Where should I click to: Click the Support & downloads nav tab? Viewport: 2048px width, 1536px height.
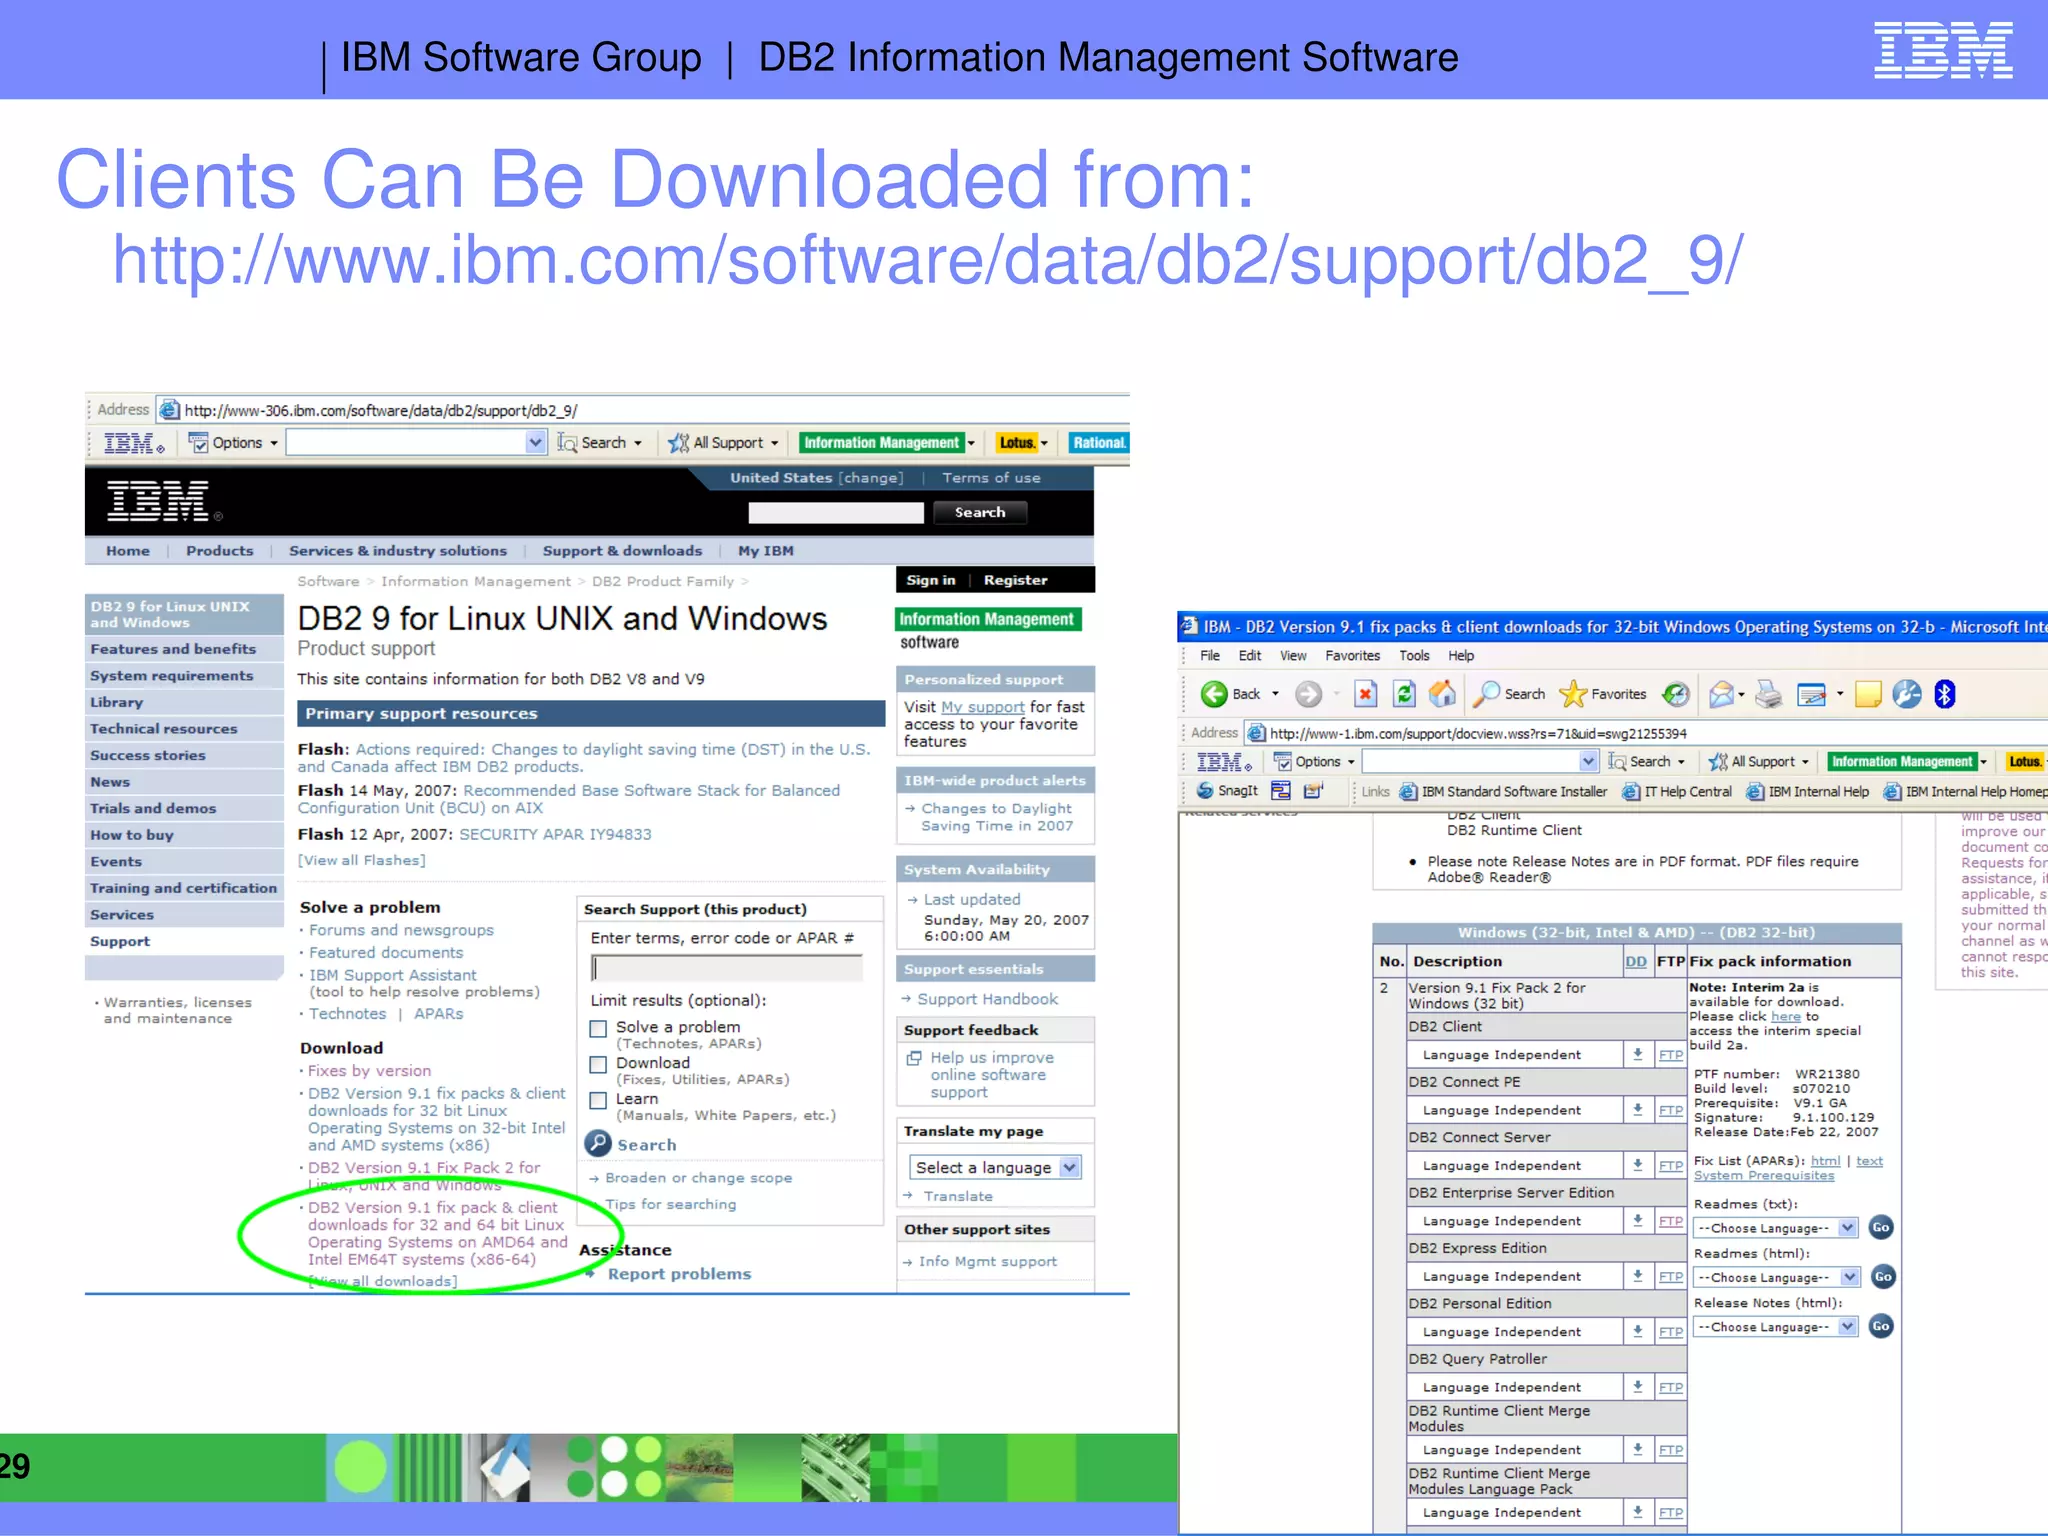point(622,551)
